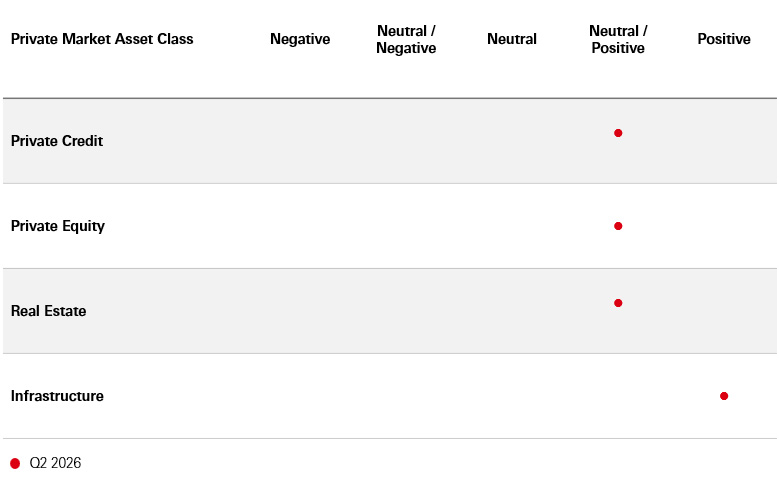Image resolution: width=779 pixels, height=487 pixels.
Task: Select the Private Credit row label
Action: coord(57,141)
